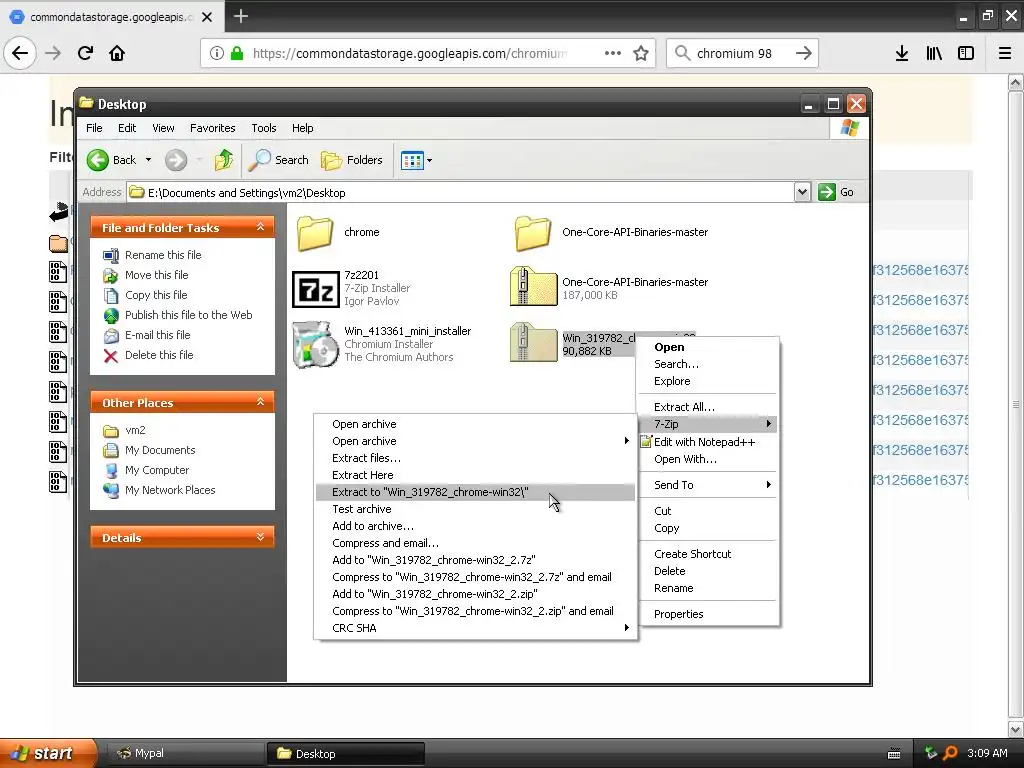Click the browser URL address field
The image size is (1024, 768).
coord(409,54)
